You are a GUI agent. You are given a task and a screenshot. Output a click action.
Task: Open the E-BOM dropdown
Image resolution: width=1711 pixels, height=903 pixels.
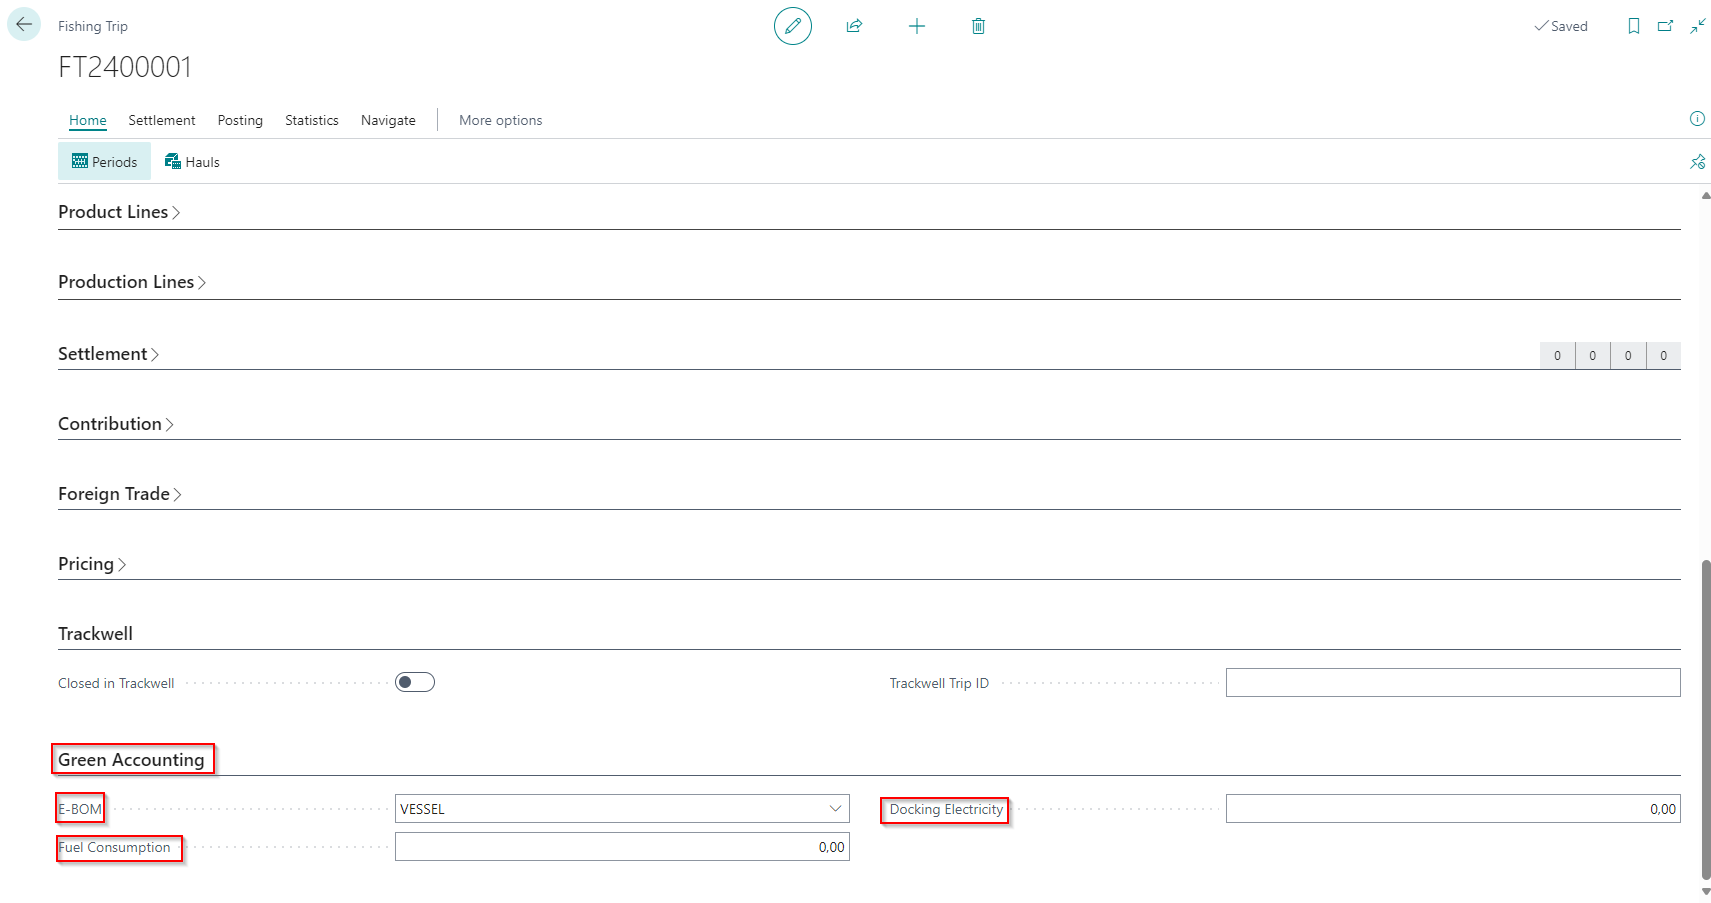[834, 809]
